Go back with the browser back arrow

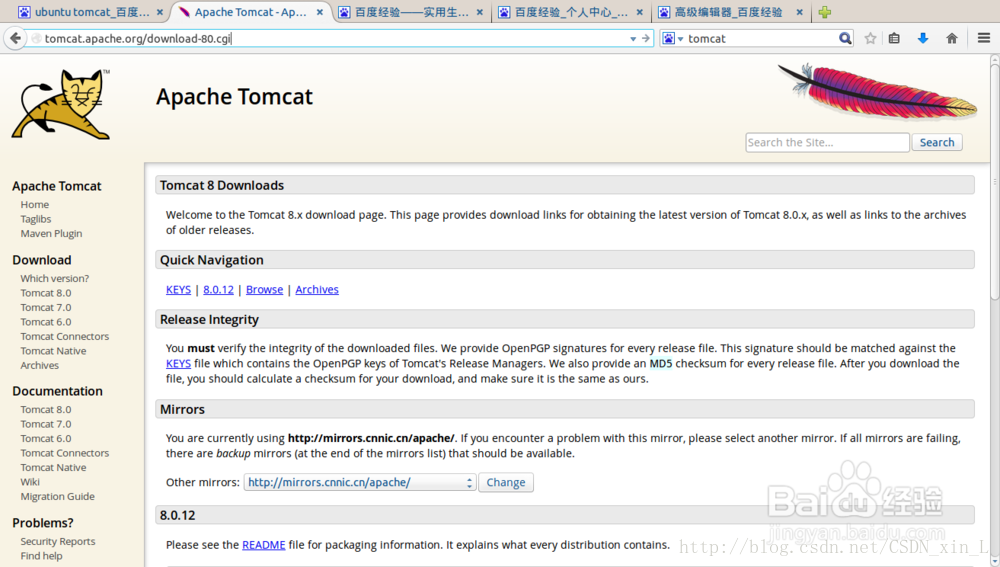tap(15, 38)
